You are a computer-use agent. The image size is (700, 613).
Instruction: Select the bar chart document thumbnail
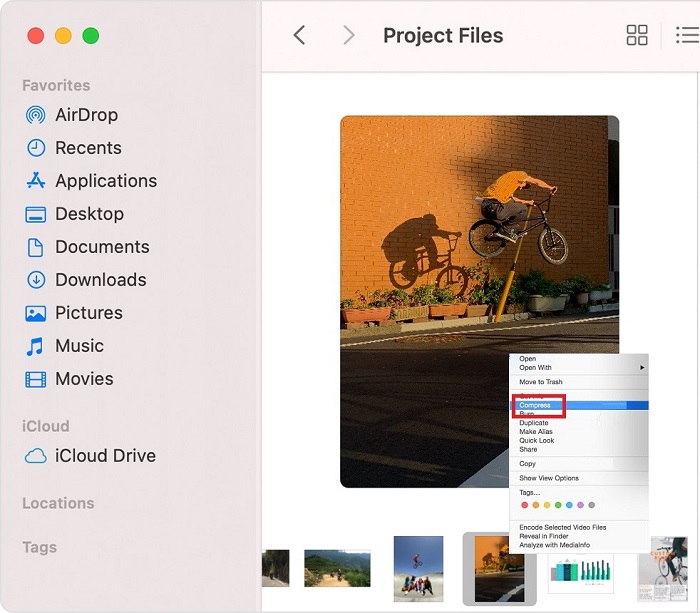[x=581, y=573]
